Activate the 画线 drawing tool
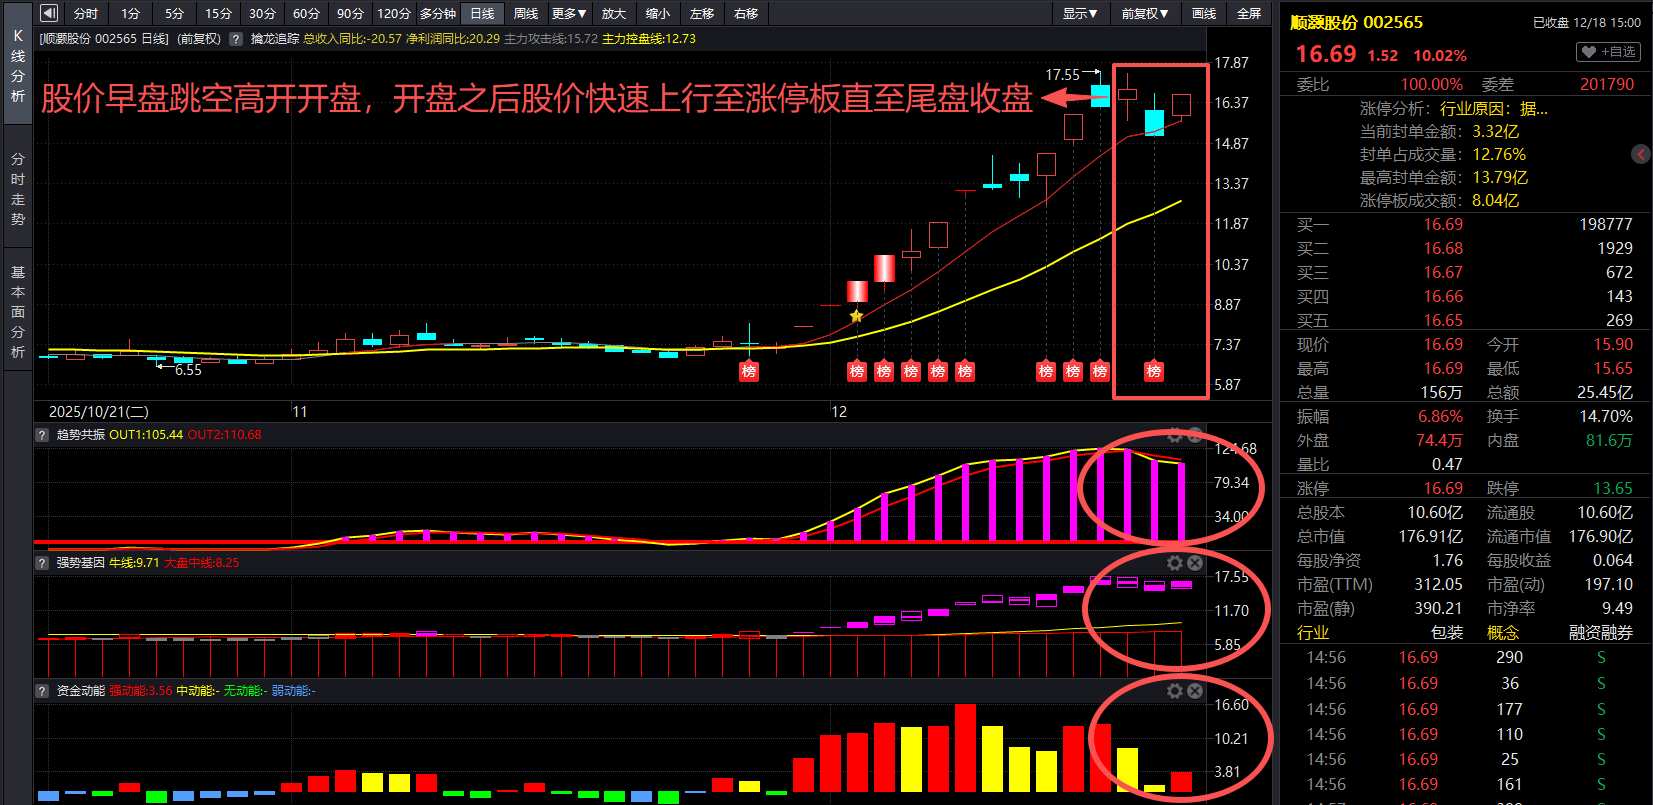Viewport: 1653px width, 805px height. tap(1204, 13)
